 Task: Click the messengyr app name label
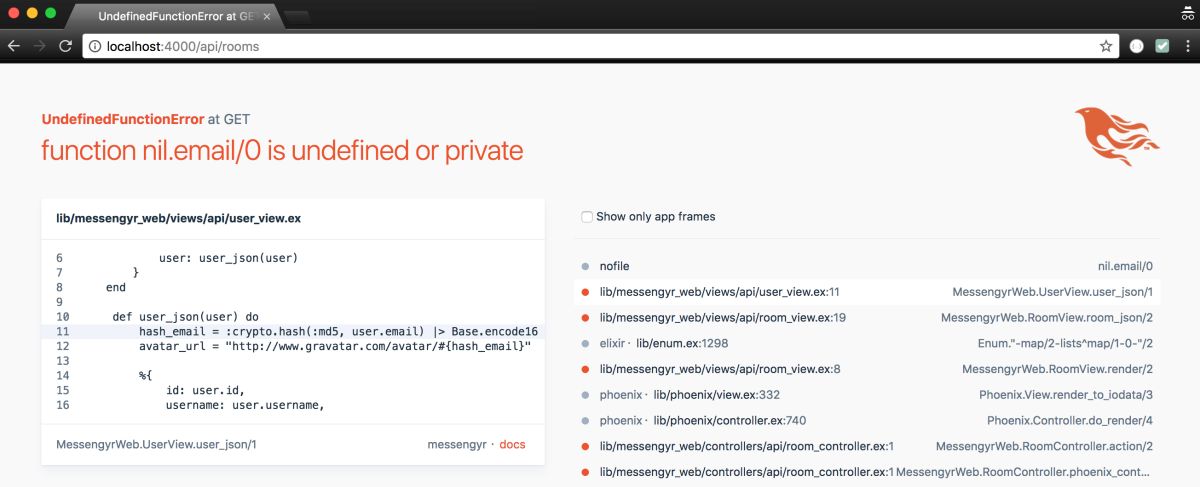click(x=456, y=445)
